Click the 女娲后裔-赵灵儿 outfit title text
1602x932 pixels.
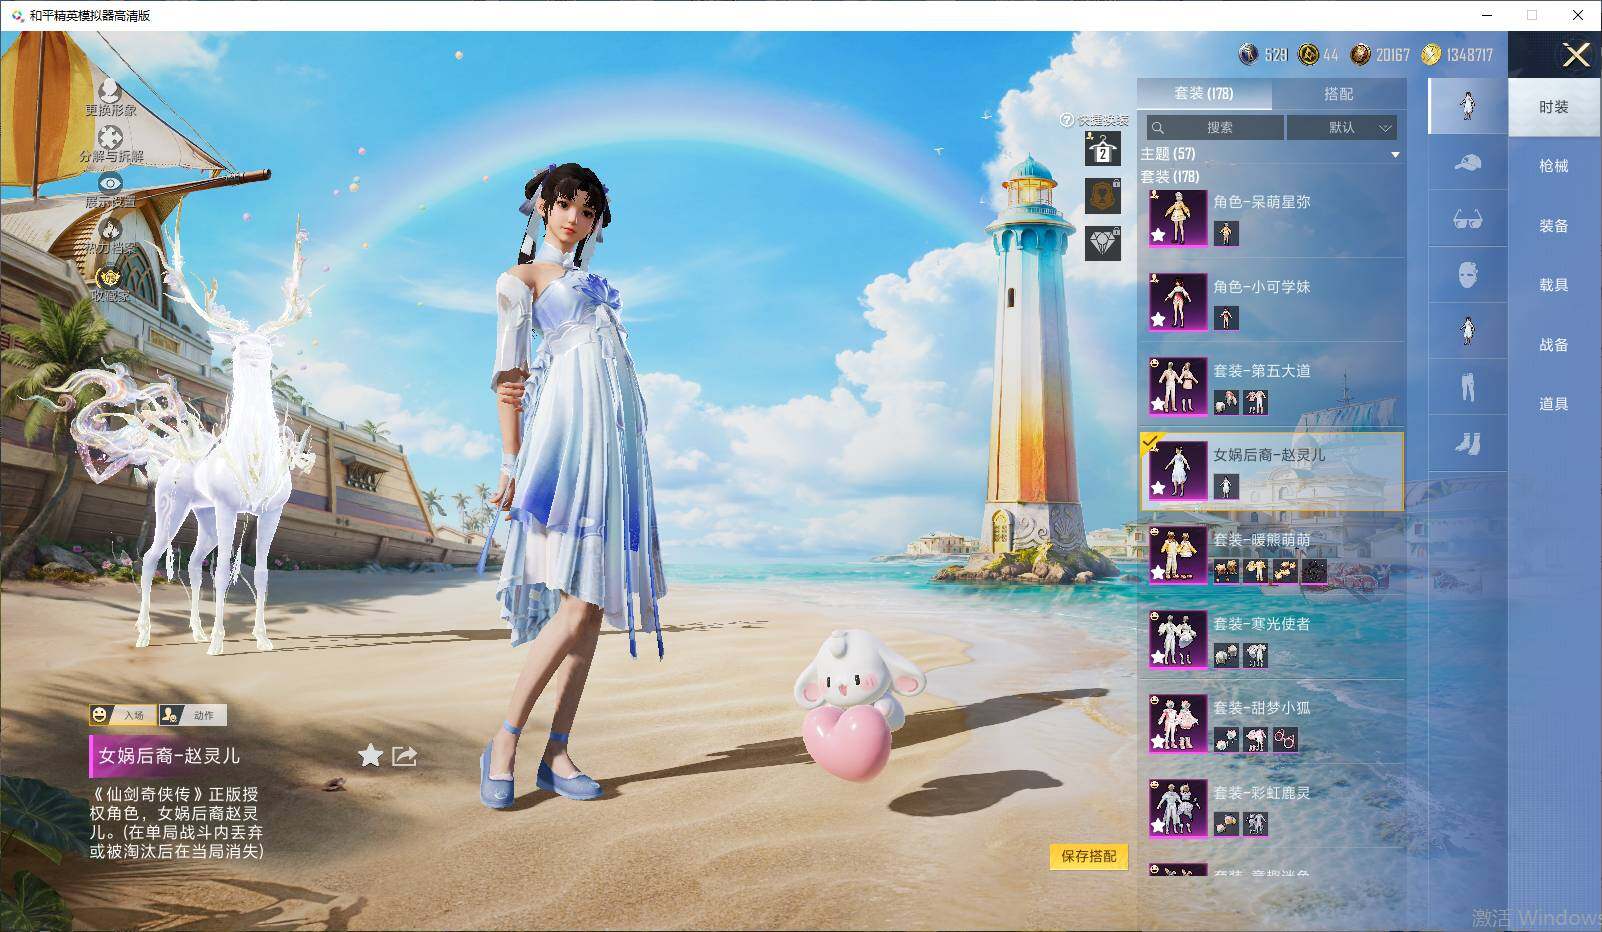pos(169,756)
